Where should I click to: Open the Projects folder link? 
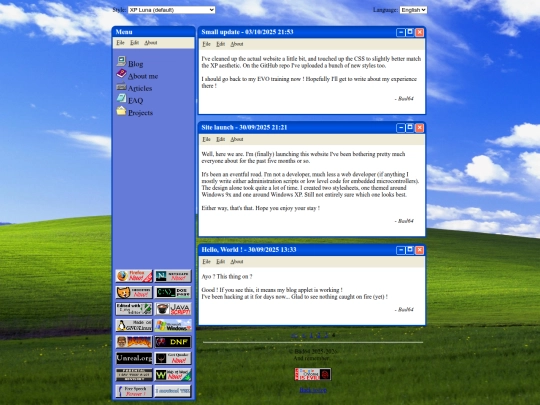[x=140, y=113]
